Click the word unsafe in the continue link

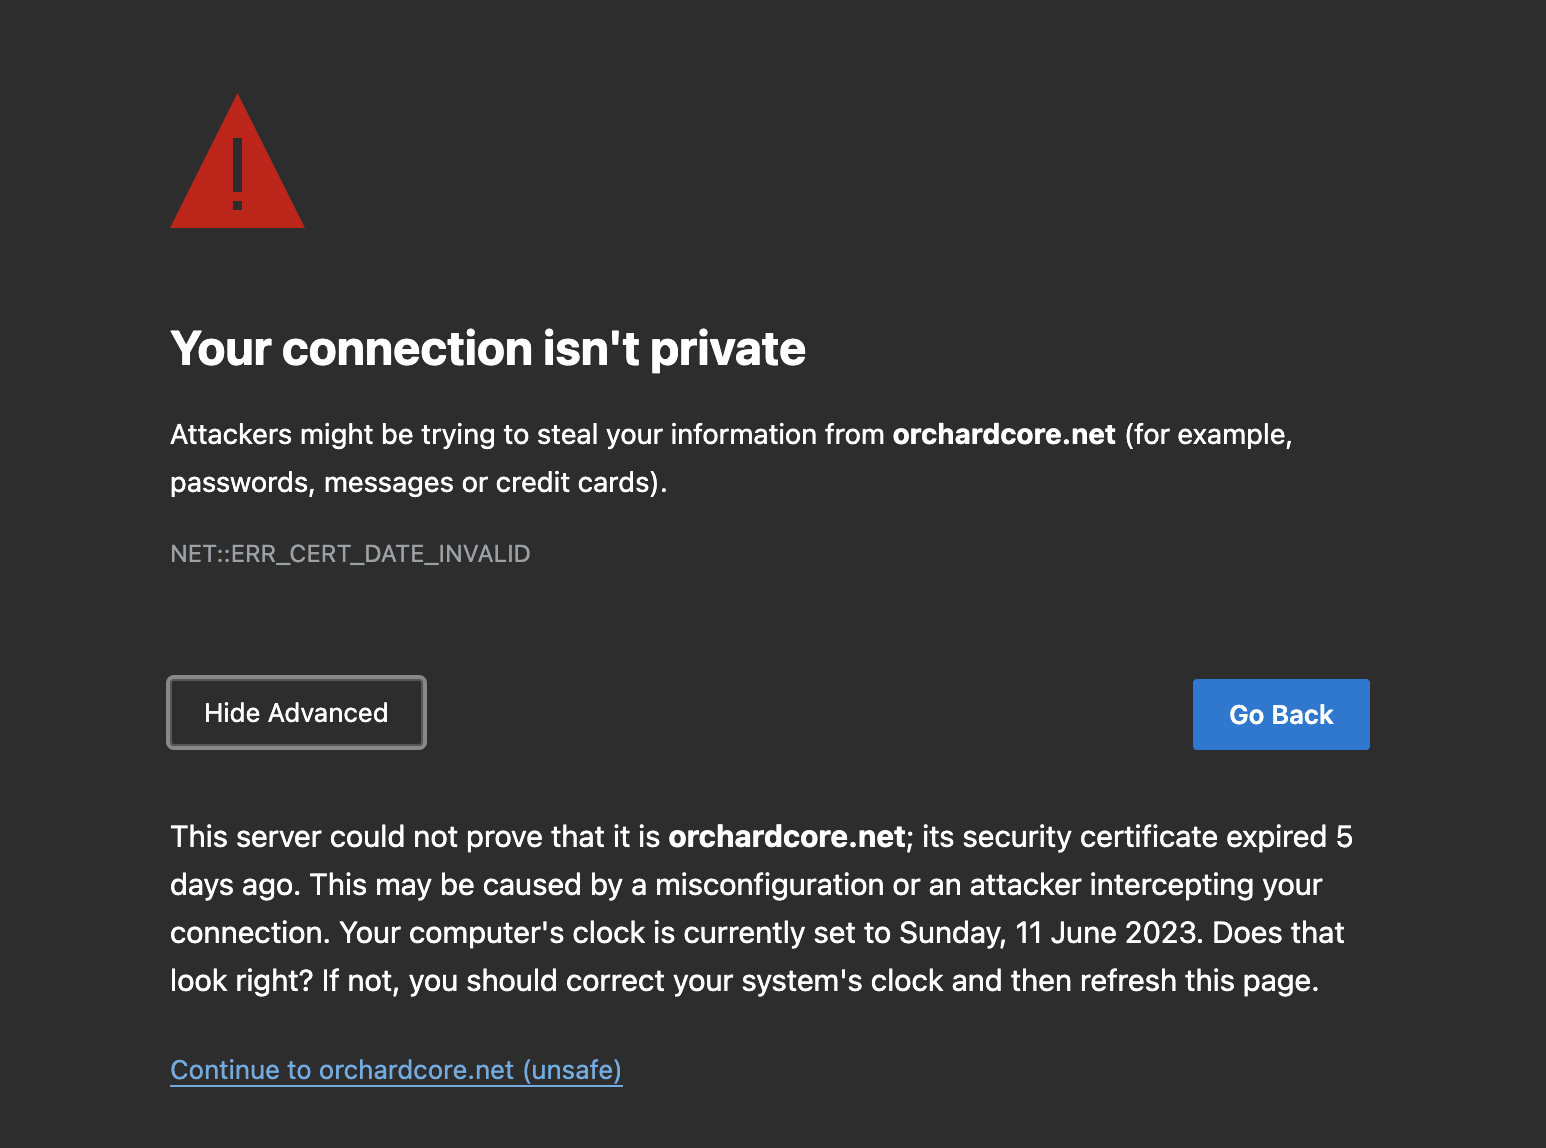572,1070
